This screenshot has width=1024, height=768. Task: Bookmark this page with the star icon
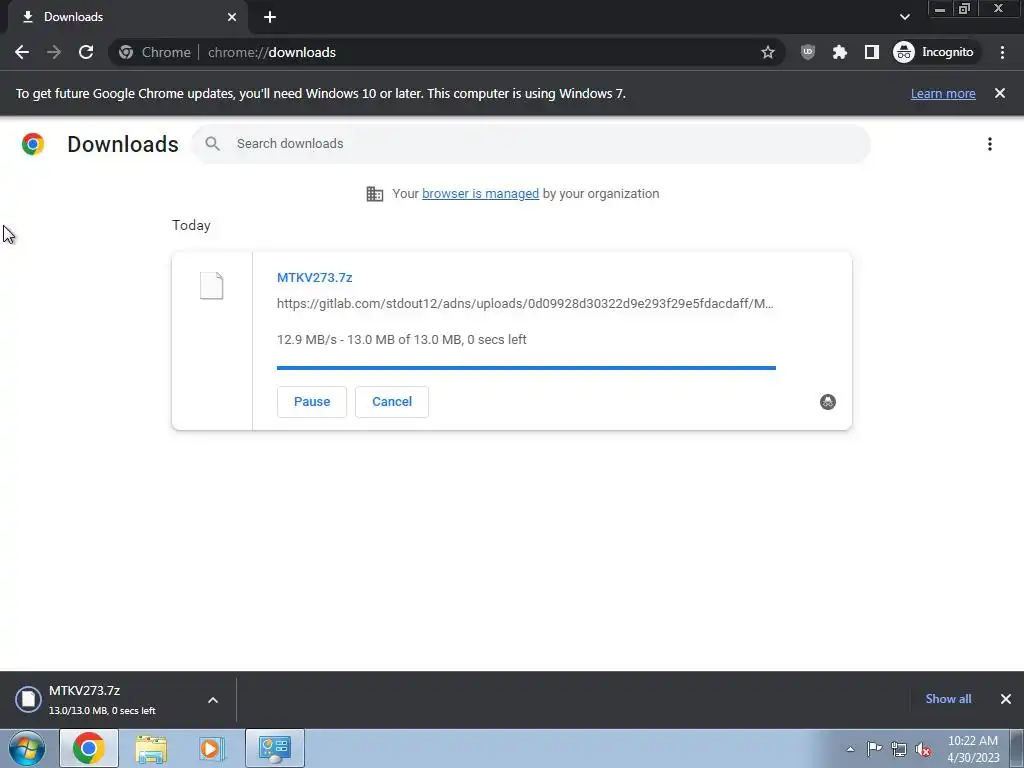pos(768,52)
